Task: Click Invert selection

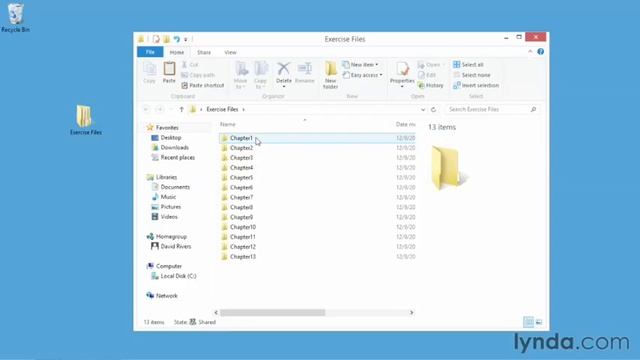Action: coord(476,85)
